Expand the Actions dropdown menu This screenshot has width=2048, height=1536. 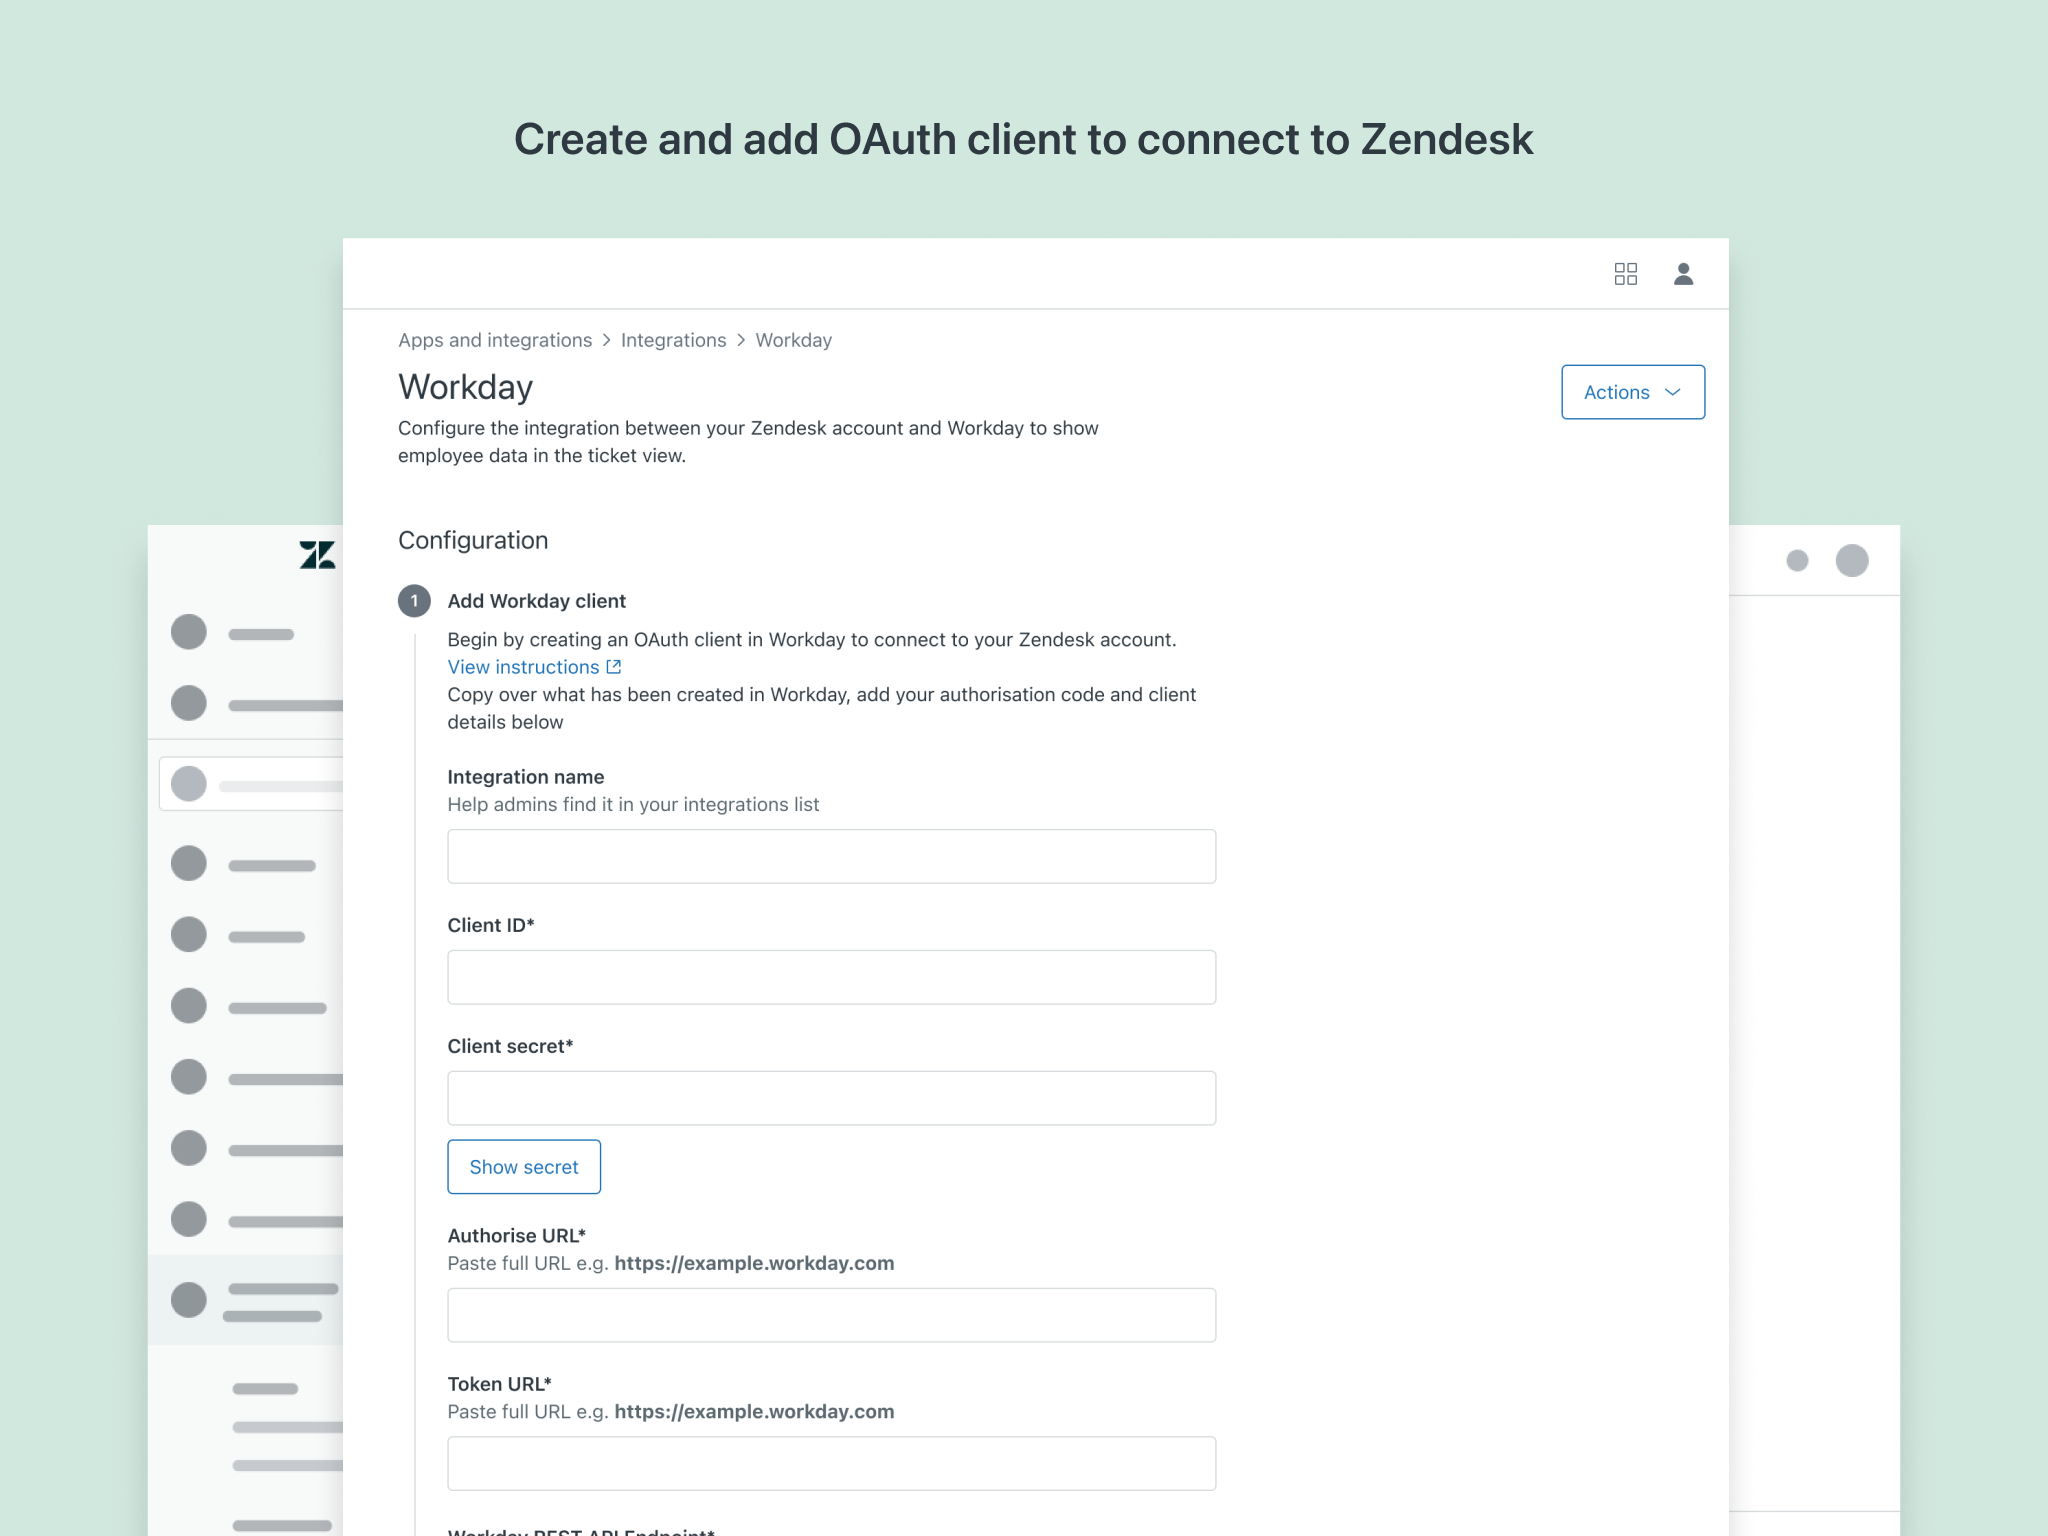coord(1630,392)
